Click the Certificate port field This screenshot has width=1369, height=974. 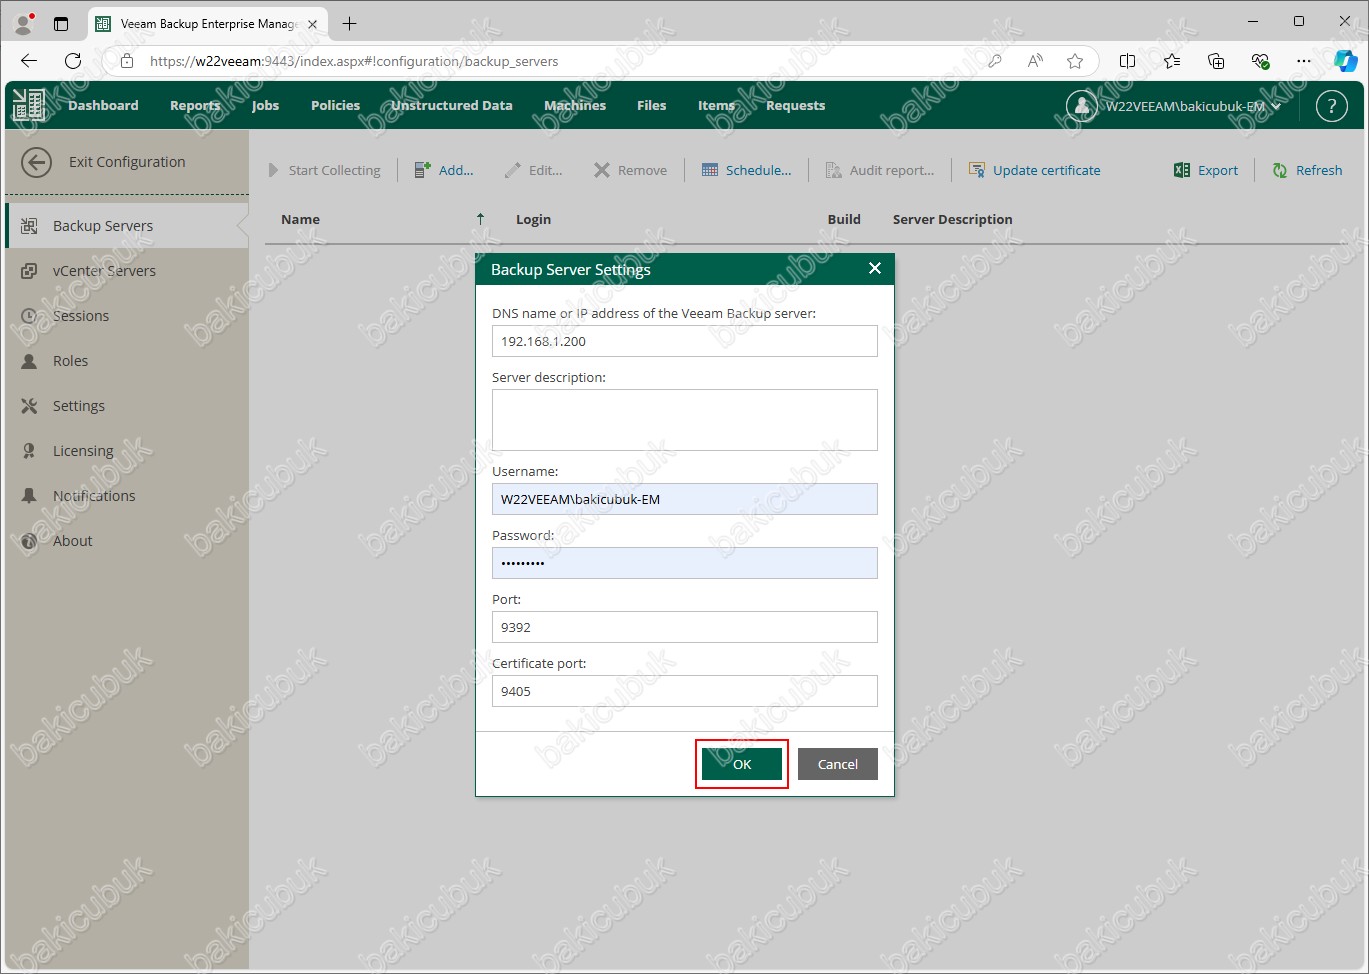[x=685, y=691]
